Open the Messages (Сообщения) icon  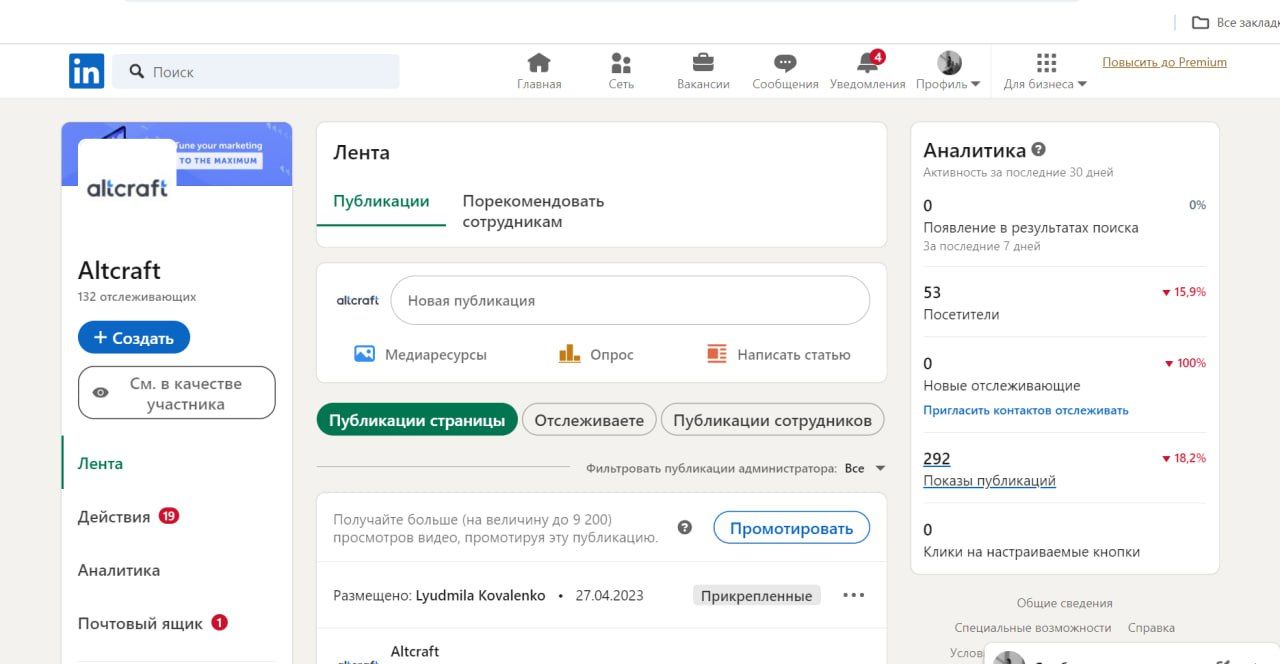[x=785, y=64]
